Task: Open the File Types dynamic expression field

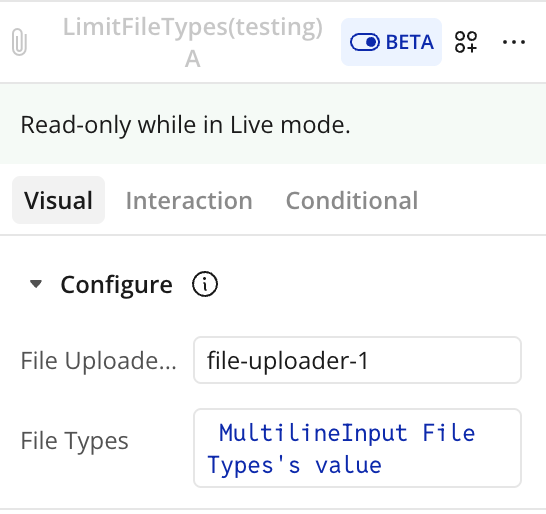Action: tap(357, 448)
